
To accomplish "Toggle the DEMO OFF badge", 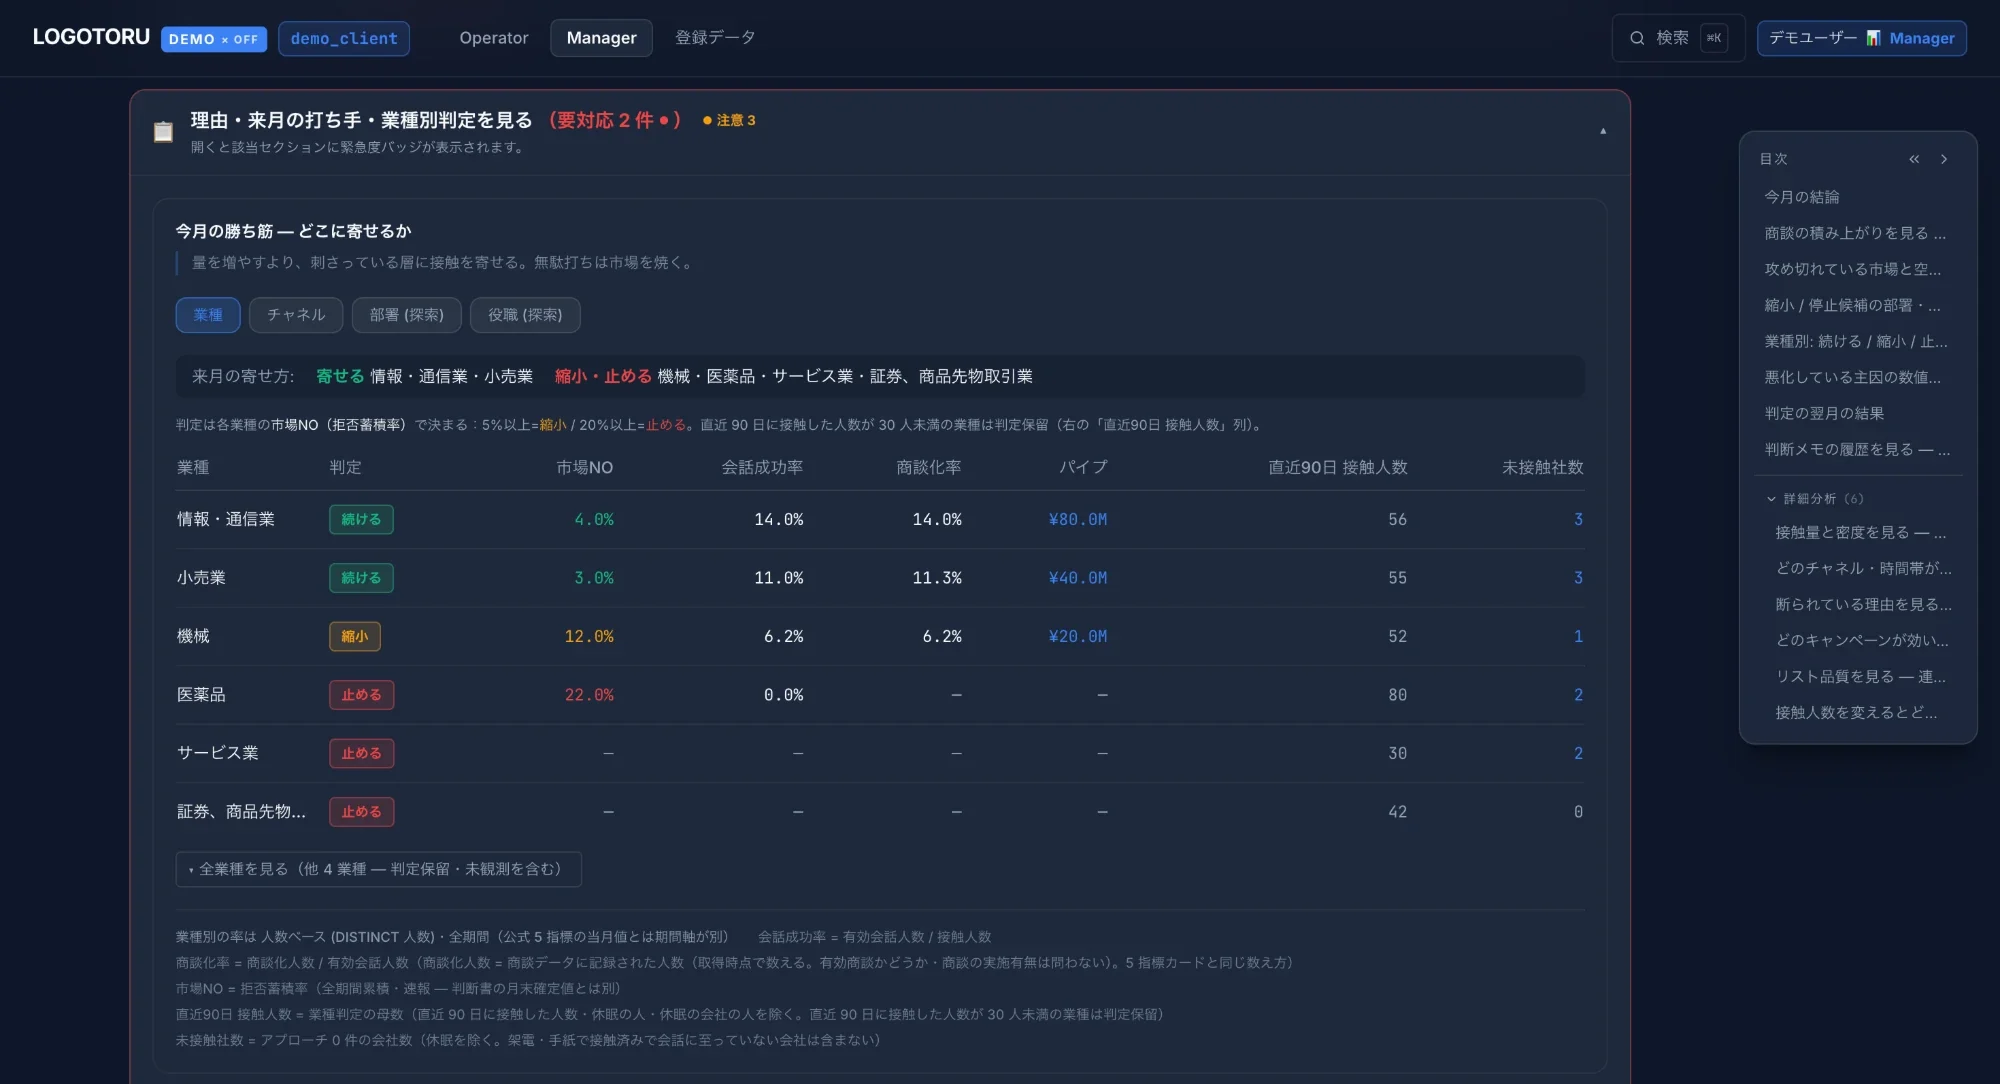I will 213,39.
